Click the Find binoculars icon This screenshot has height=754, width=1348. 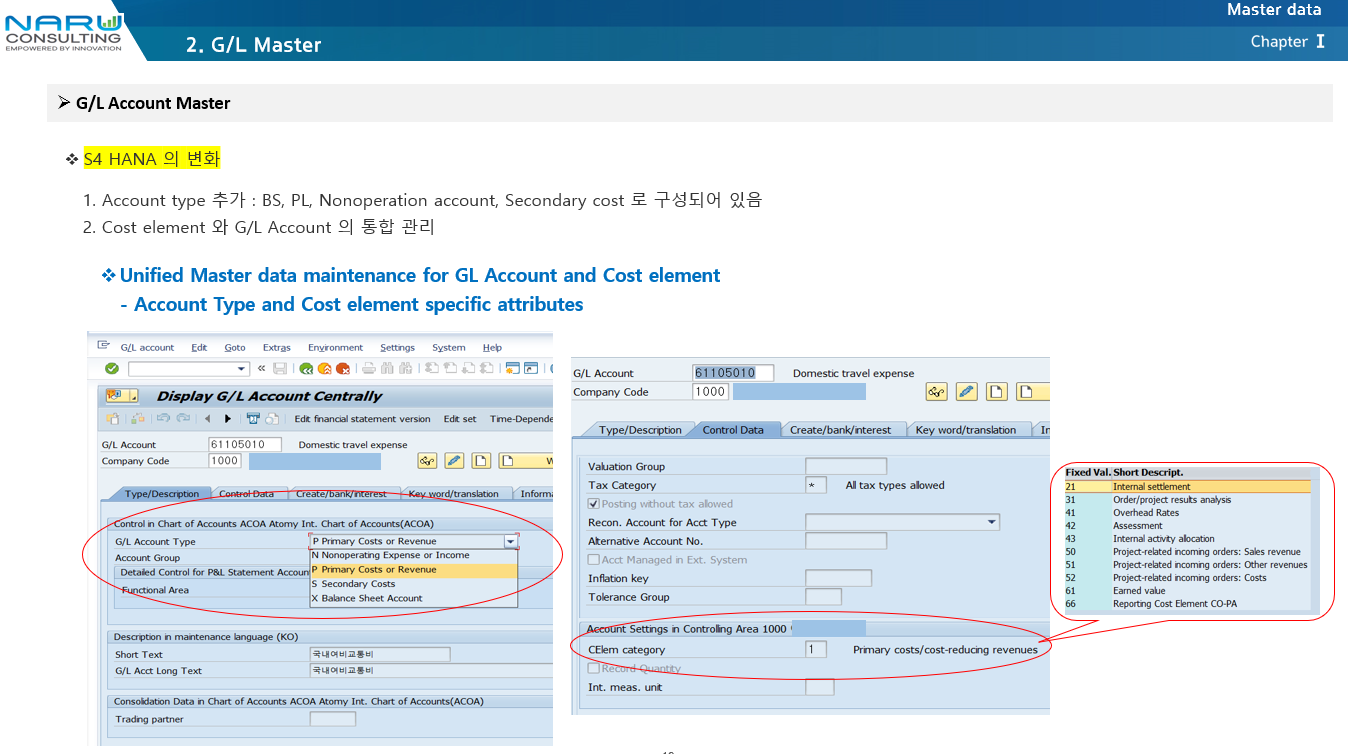pos(387,369)
